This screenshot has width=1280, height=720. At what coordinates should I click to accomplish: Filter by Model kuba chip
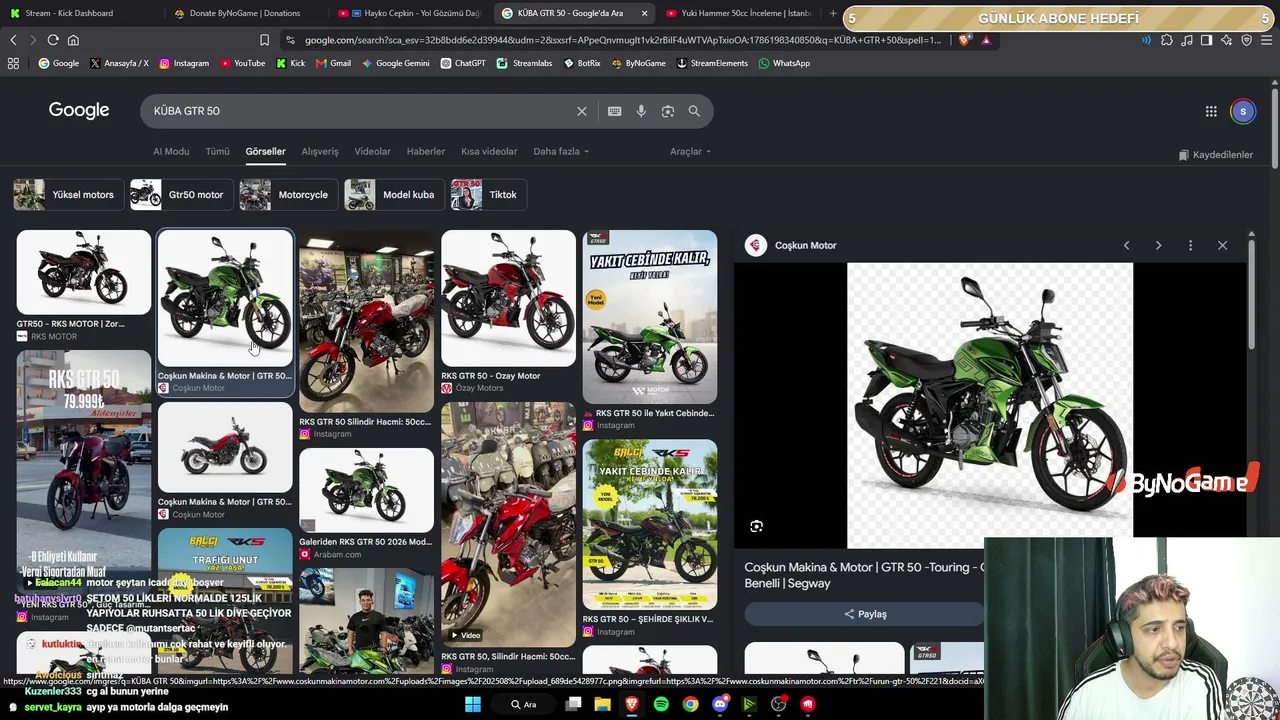click(393, 195)
